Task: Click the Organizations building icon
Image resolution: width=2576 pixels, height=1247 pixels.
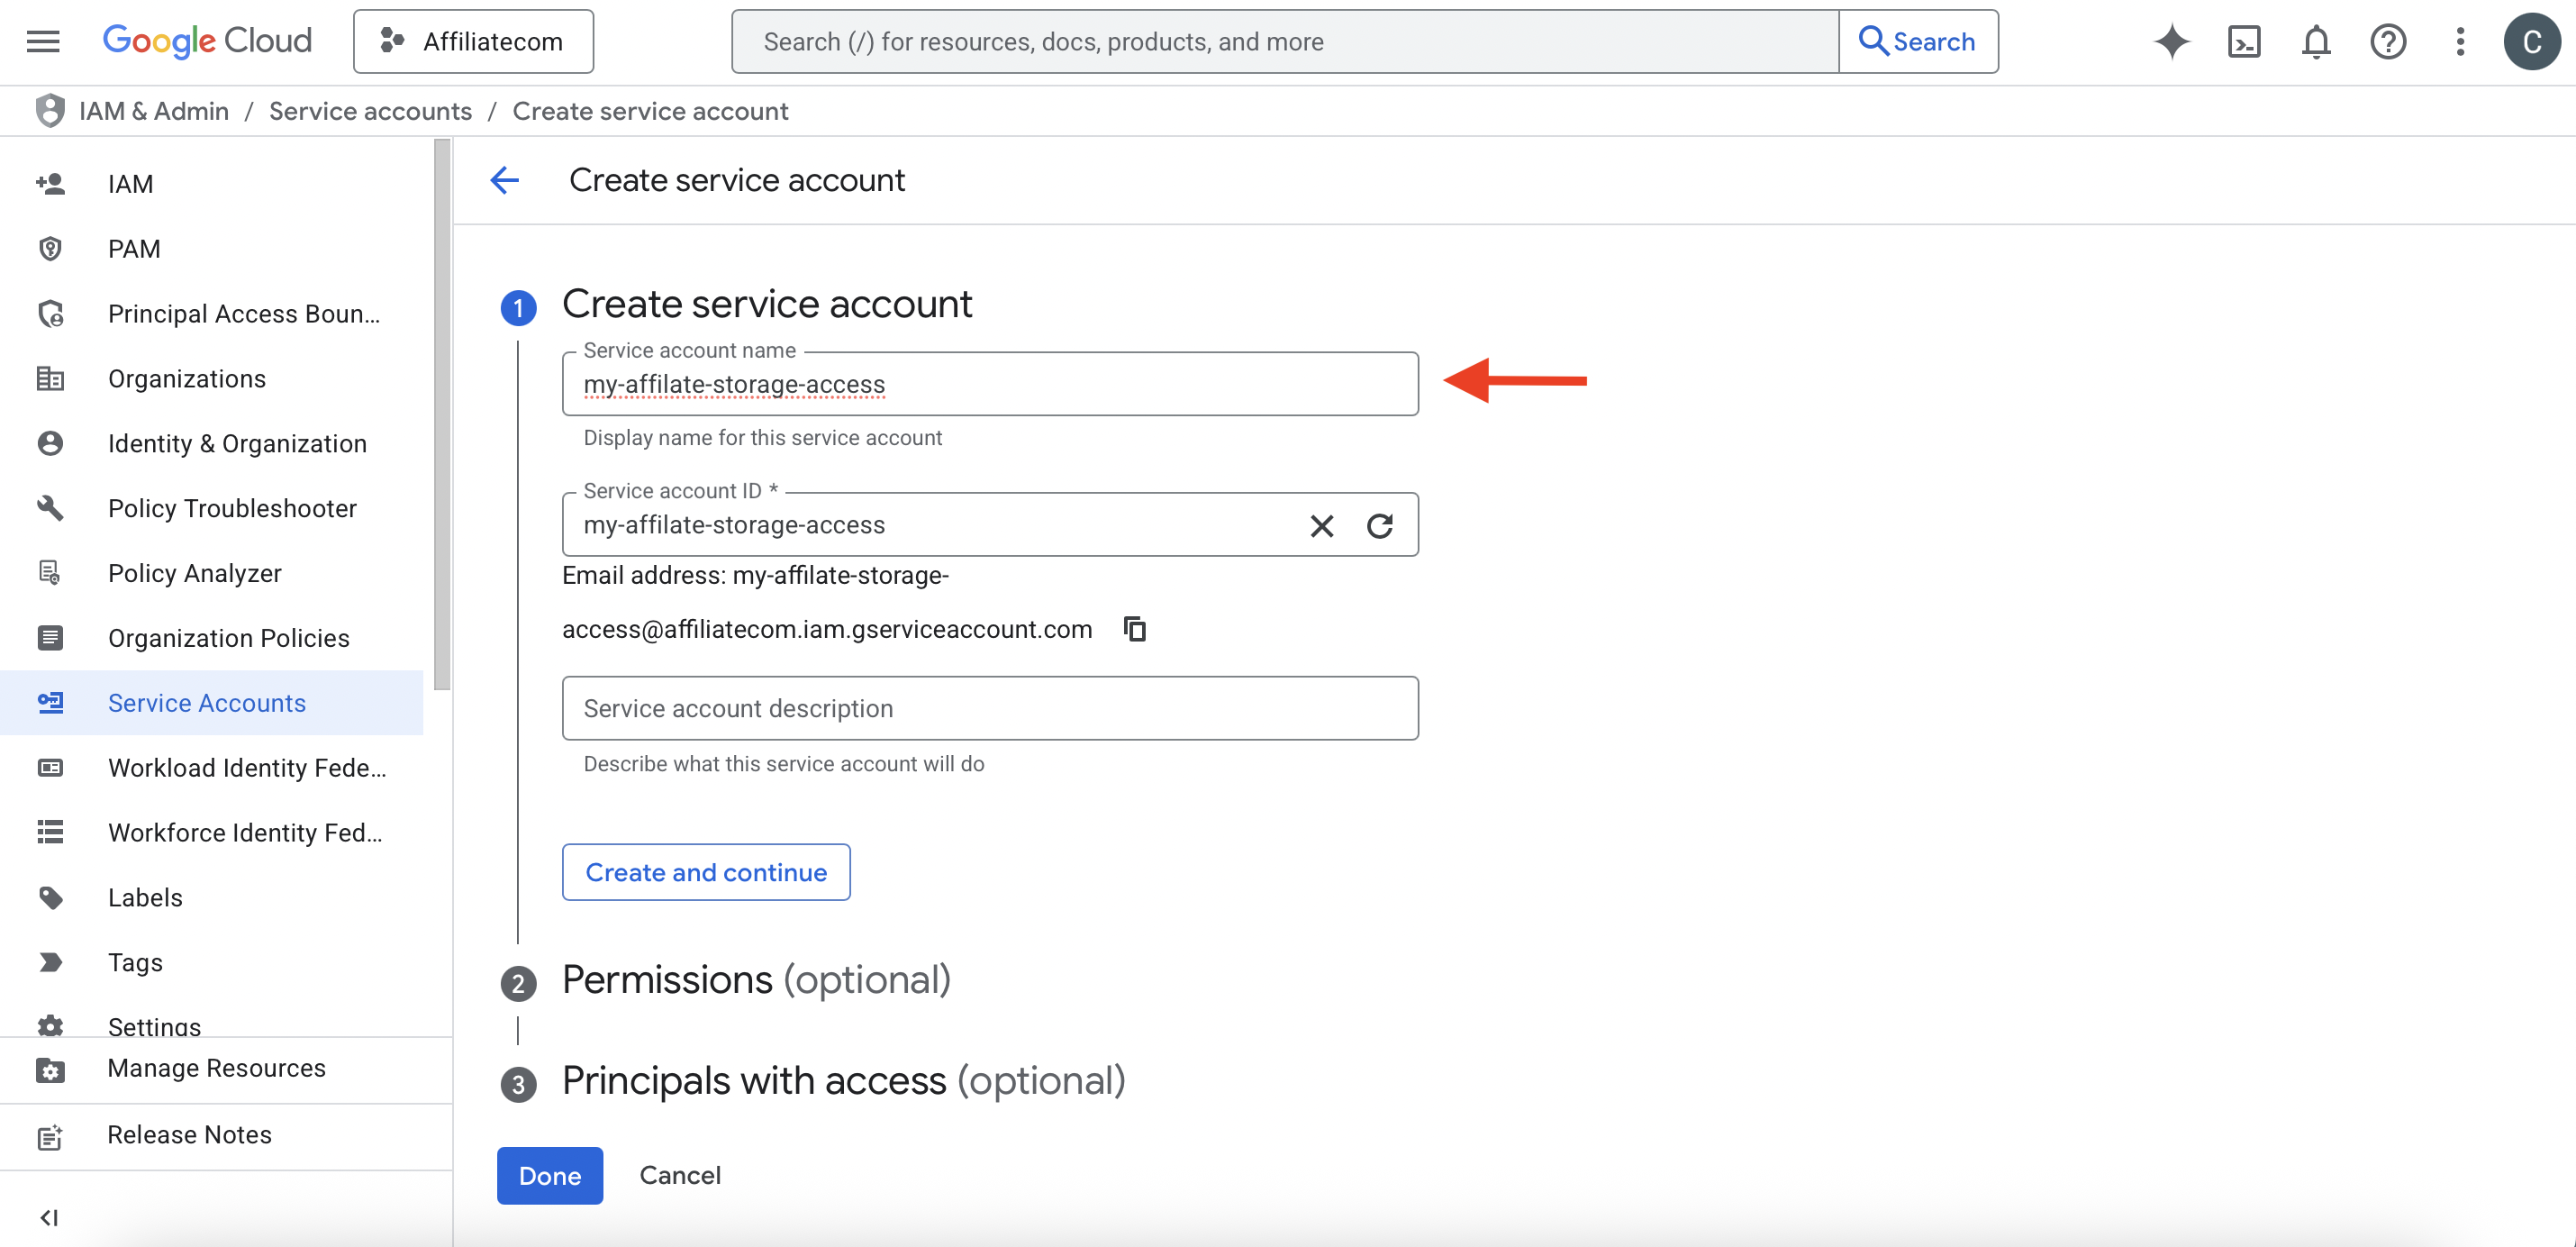Action: 50,379
